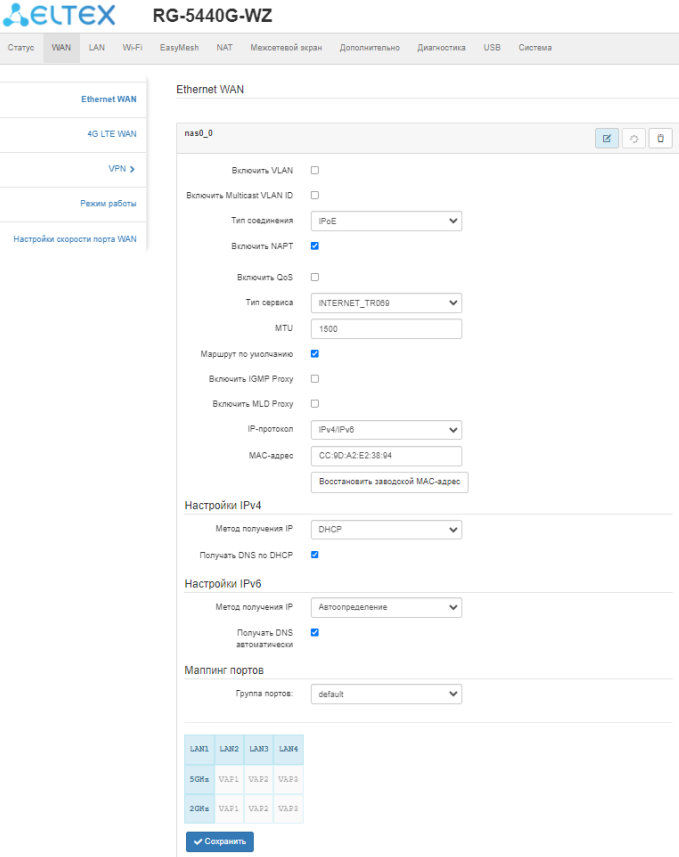Screen dimensions: 679x857
Task: Select the LAN1 port cell
Action: (x=199, y=749)
